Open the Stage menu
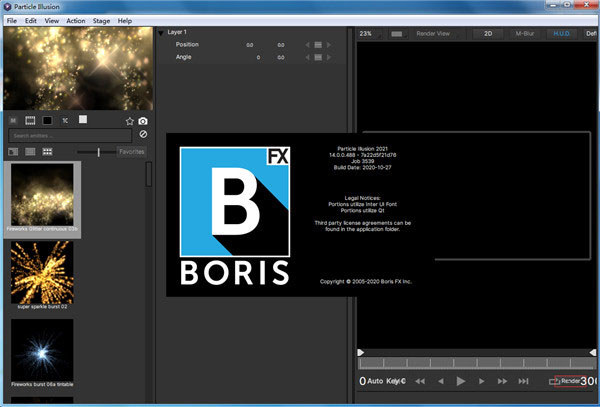The image size is (600, 407). [x=102, y=20]
